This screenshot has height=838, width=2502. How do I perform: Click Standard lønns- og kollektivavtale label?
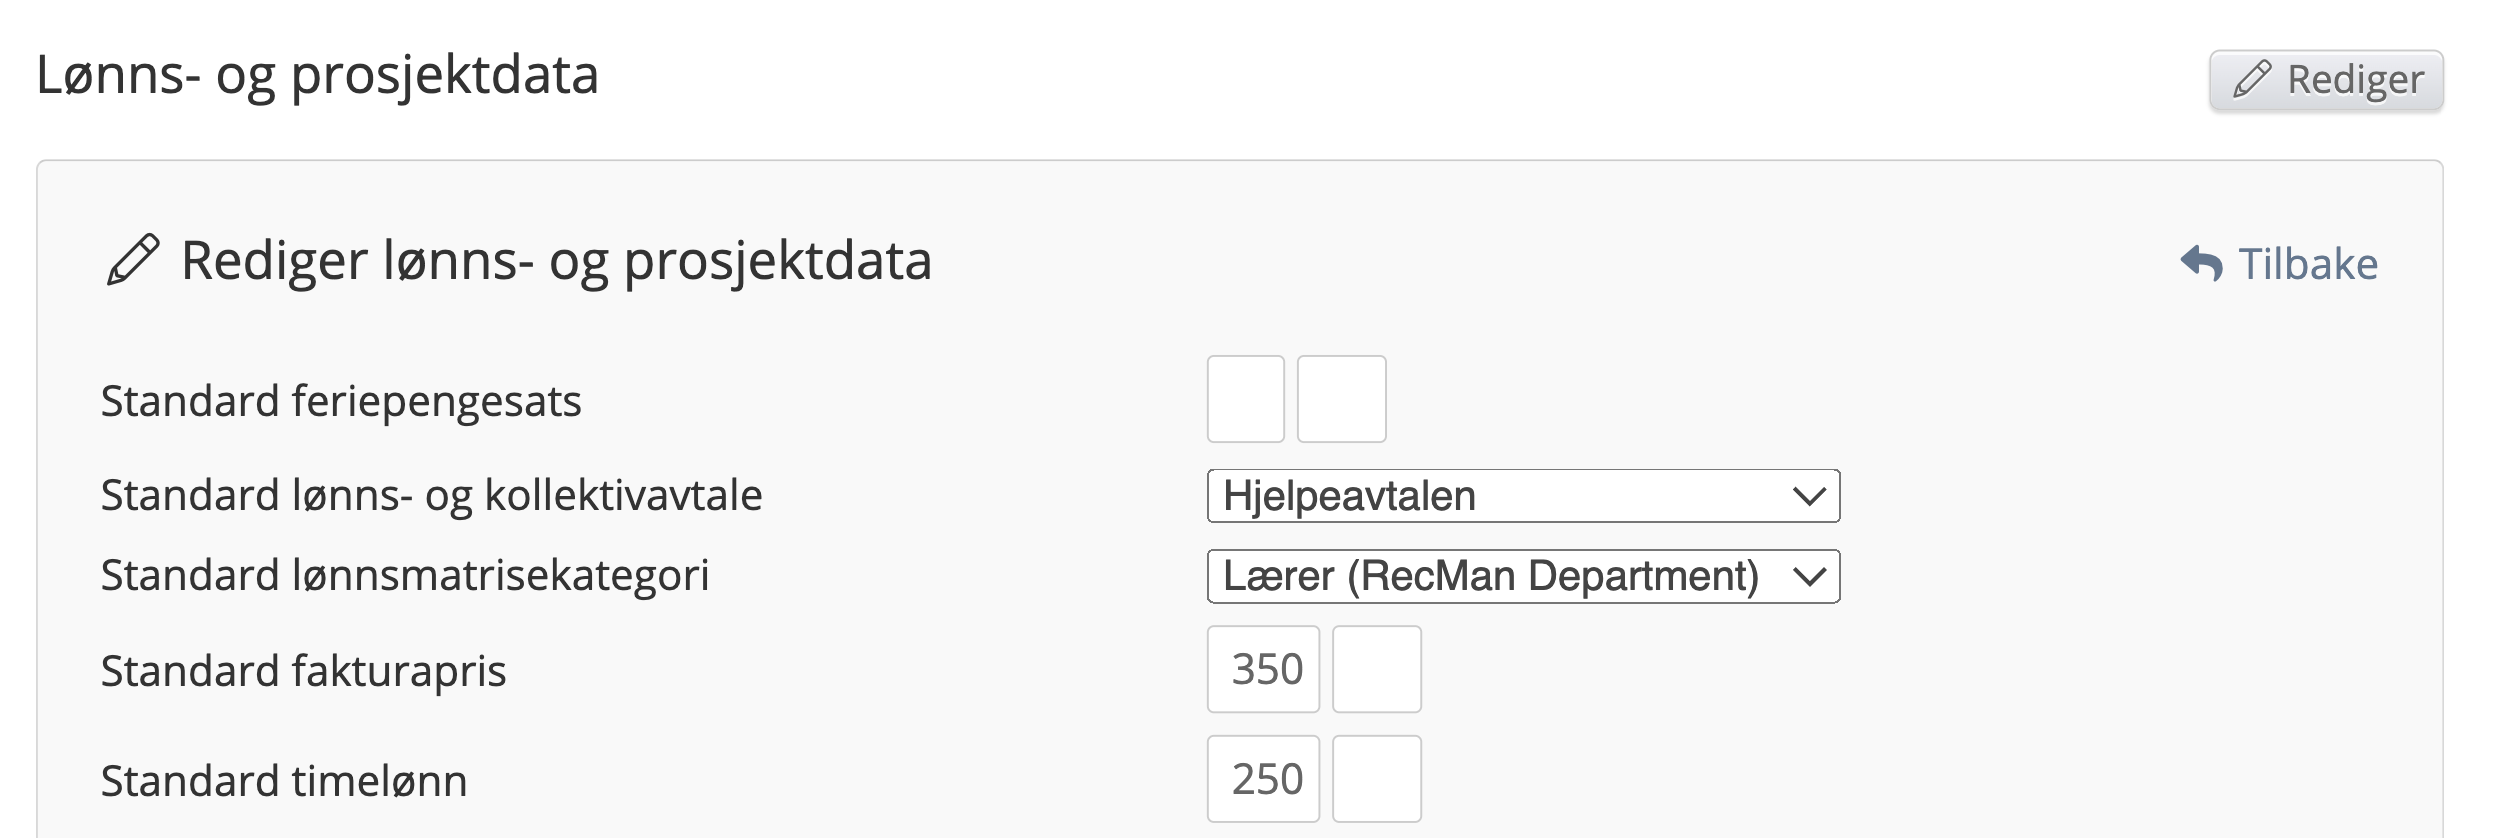[431, 495]
